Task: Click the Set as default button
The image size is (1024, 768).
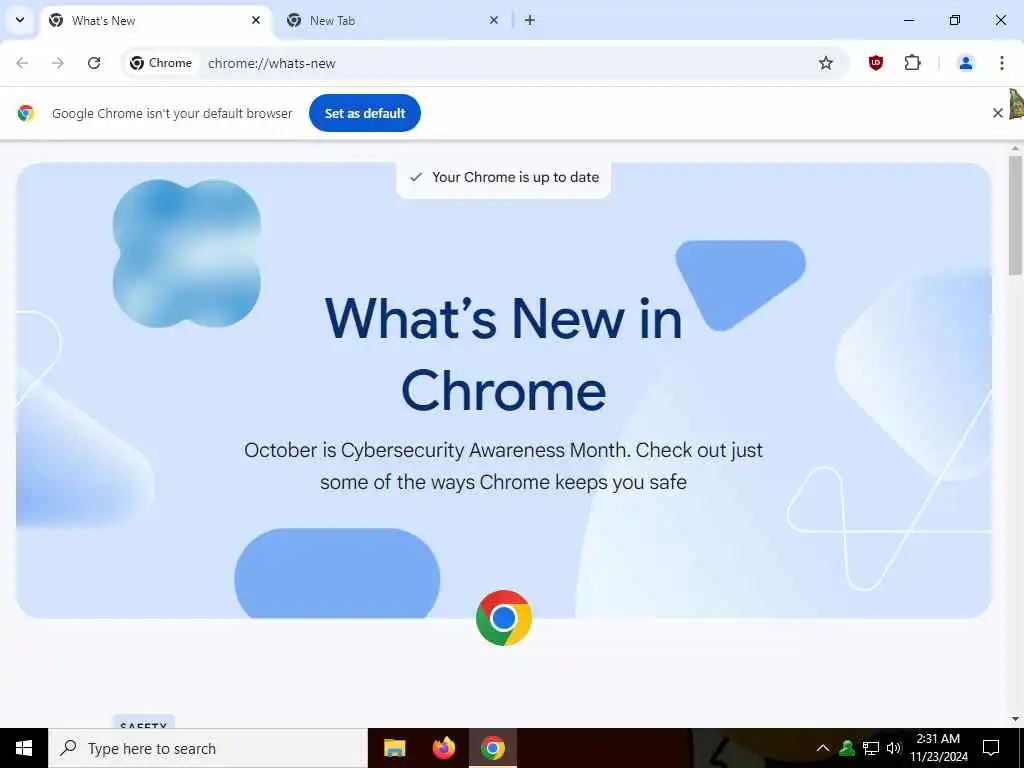Action: pos(364,113)
